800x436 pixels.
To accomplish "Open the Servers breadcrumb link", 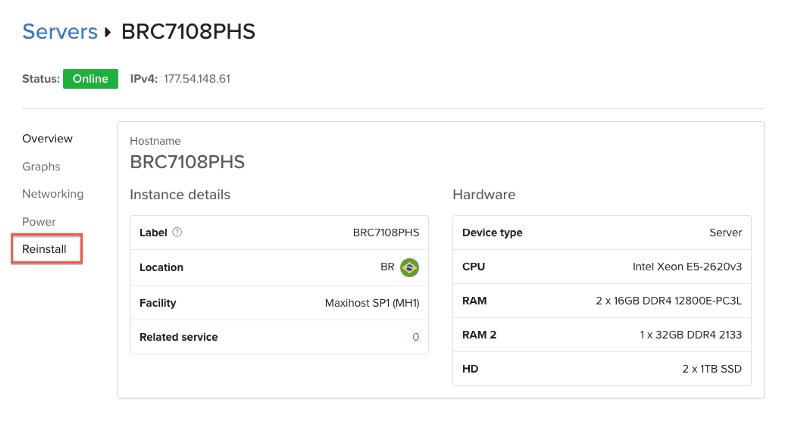I will pyautogui.click(x=60, y=32).
